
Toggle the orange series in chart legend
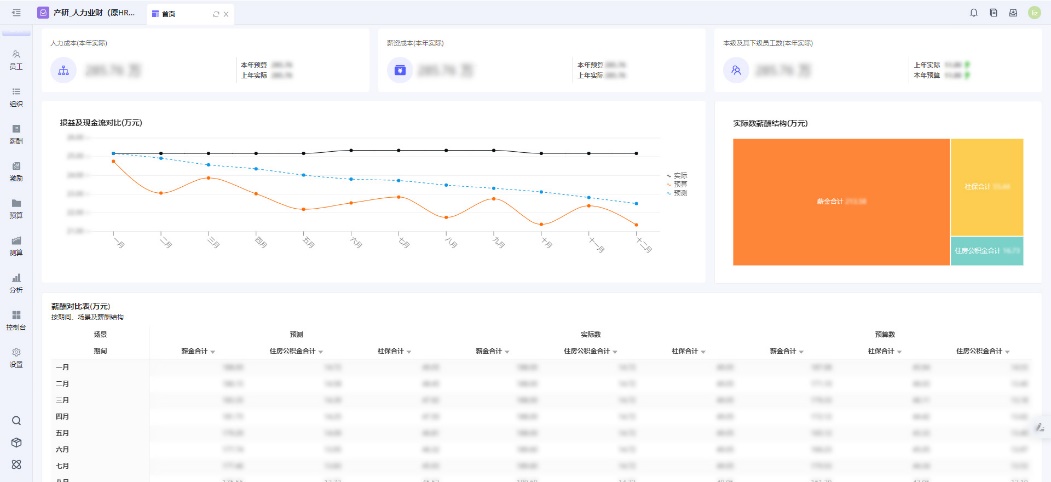pyautogui.click(x=677, y=184)
